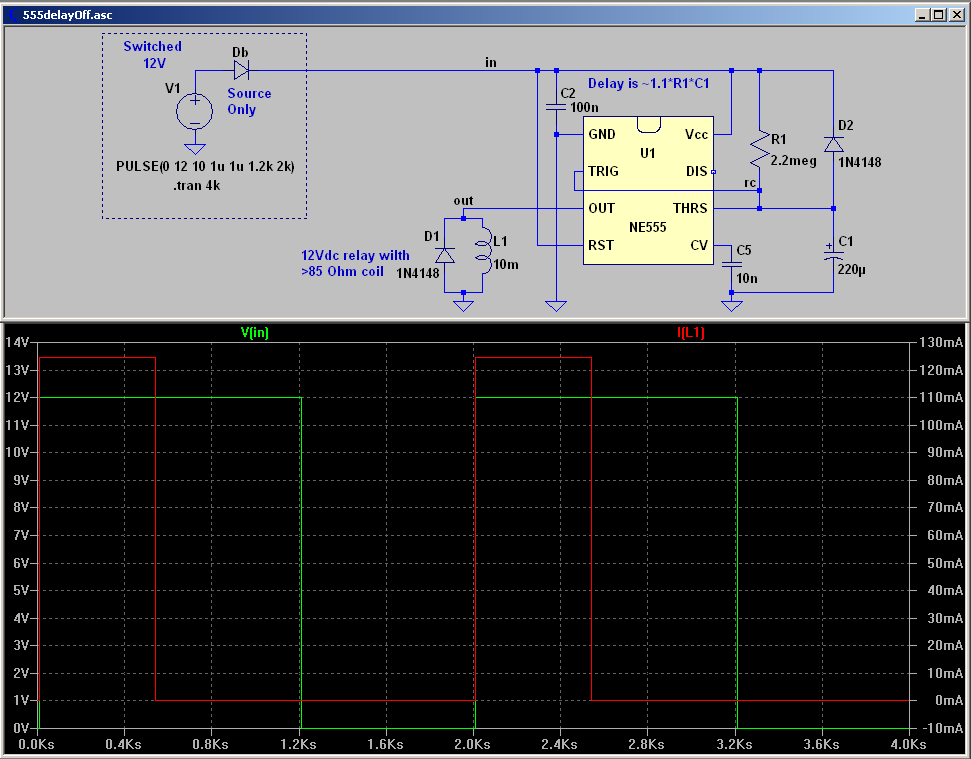Image resolution: width=971 pixels, height=759 pixels.
Task: Click the 130mA tick on the current axis
Action: point(941,342)
